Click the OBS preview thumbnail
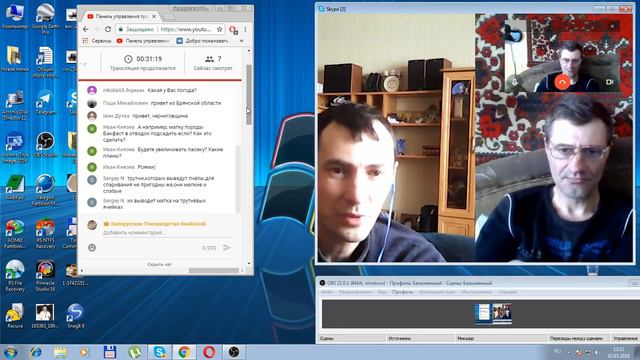 pyautogui.click(x=493, y=313)
